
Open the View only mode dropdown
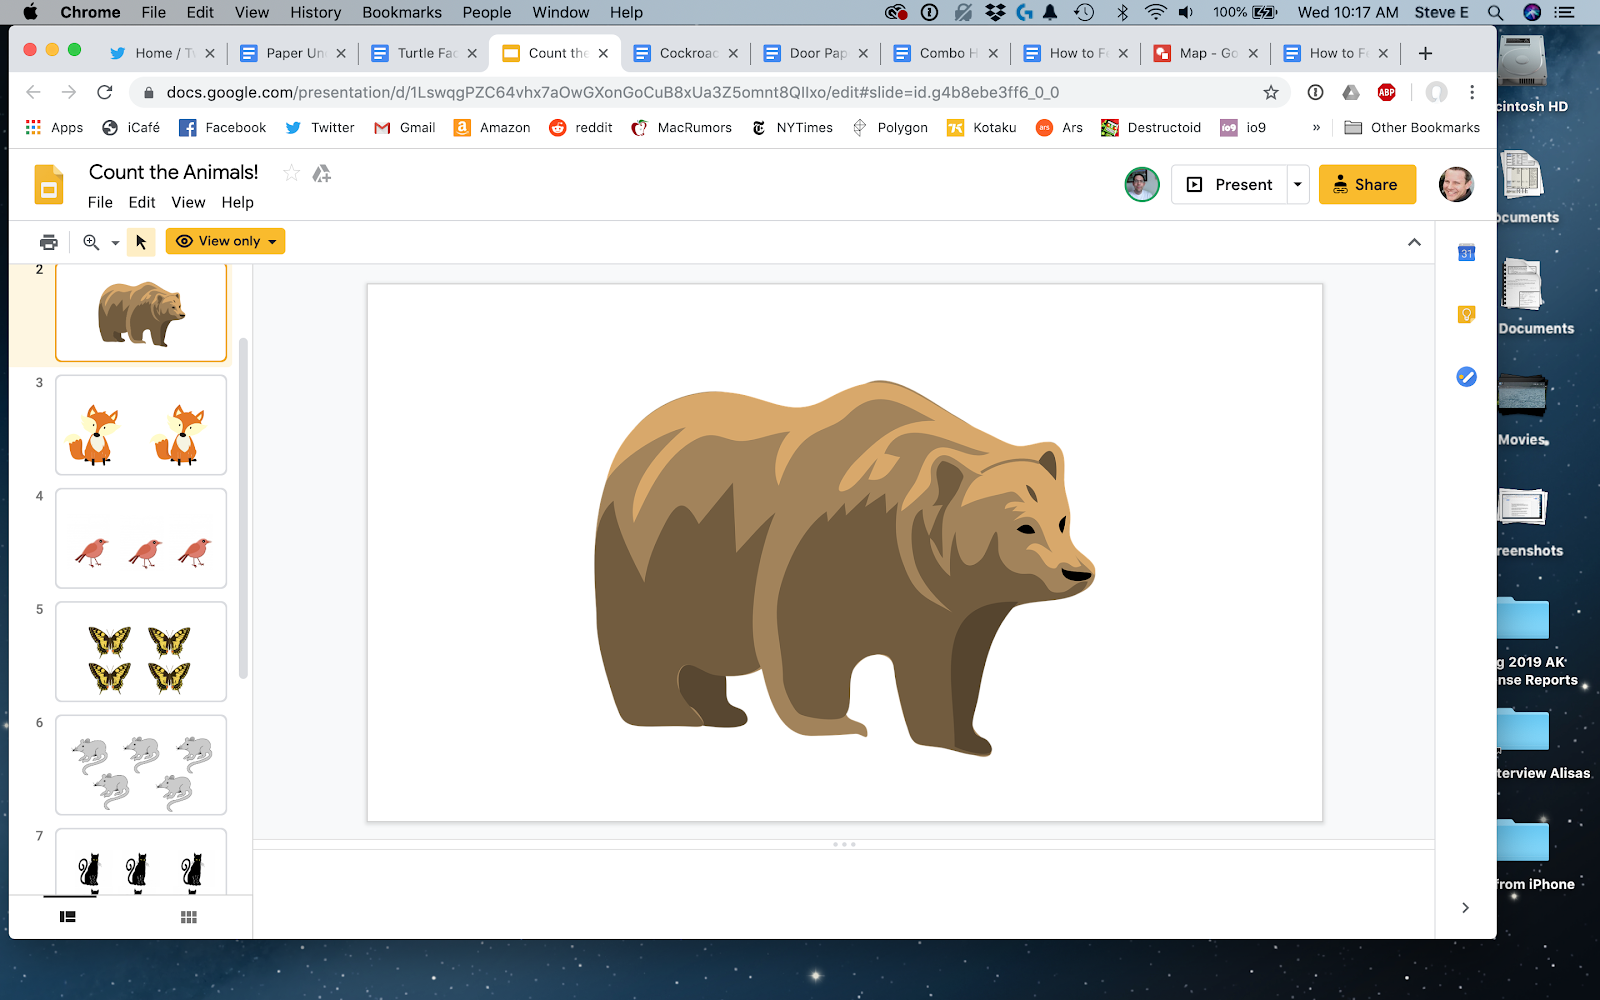(x=225, y=241)
